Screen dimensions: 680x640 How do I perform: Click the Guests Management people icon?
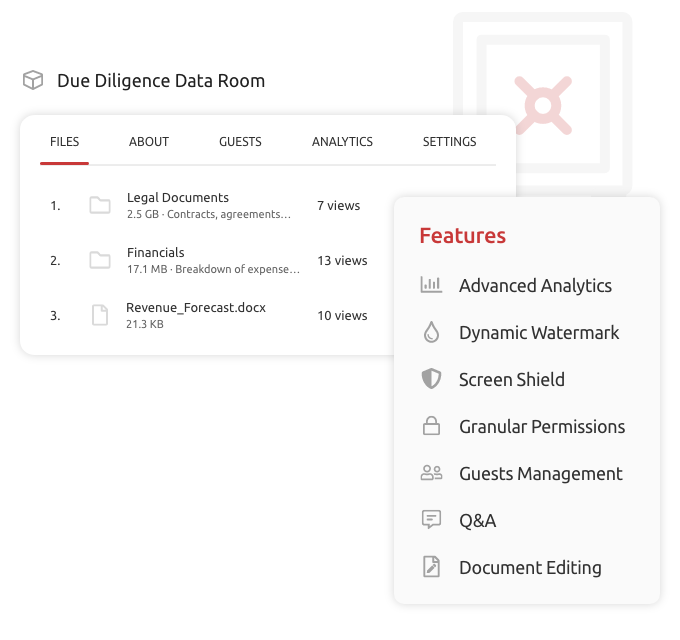[431, 473]
